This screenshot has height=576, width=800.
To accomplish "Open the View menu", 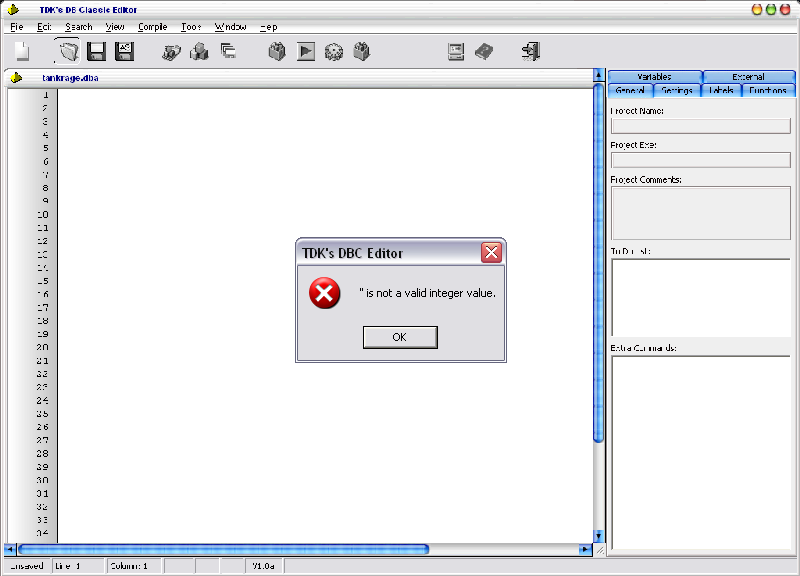I will pos(115,27).
